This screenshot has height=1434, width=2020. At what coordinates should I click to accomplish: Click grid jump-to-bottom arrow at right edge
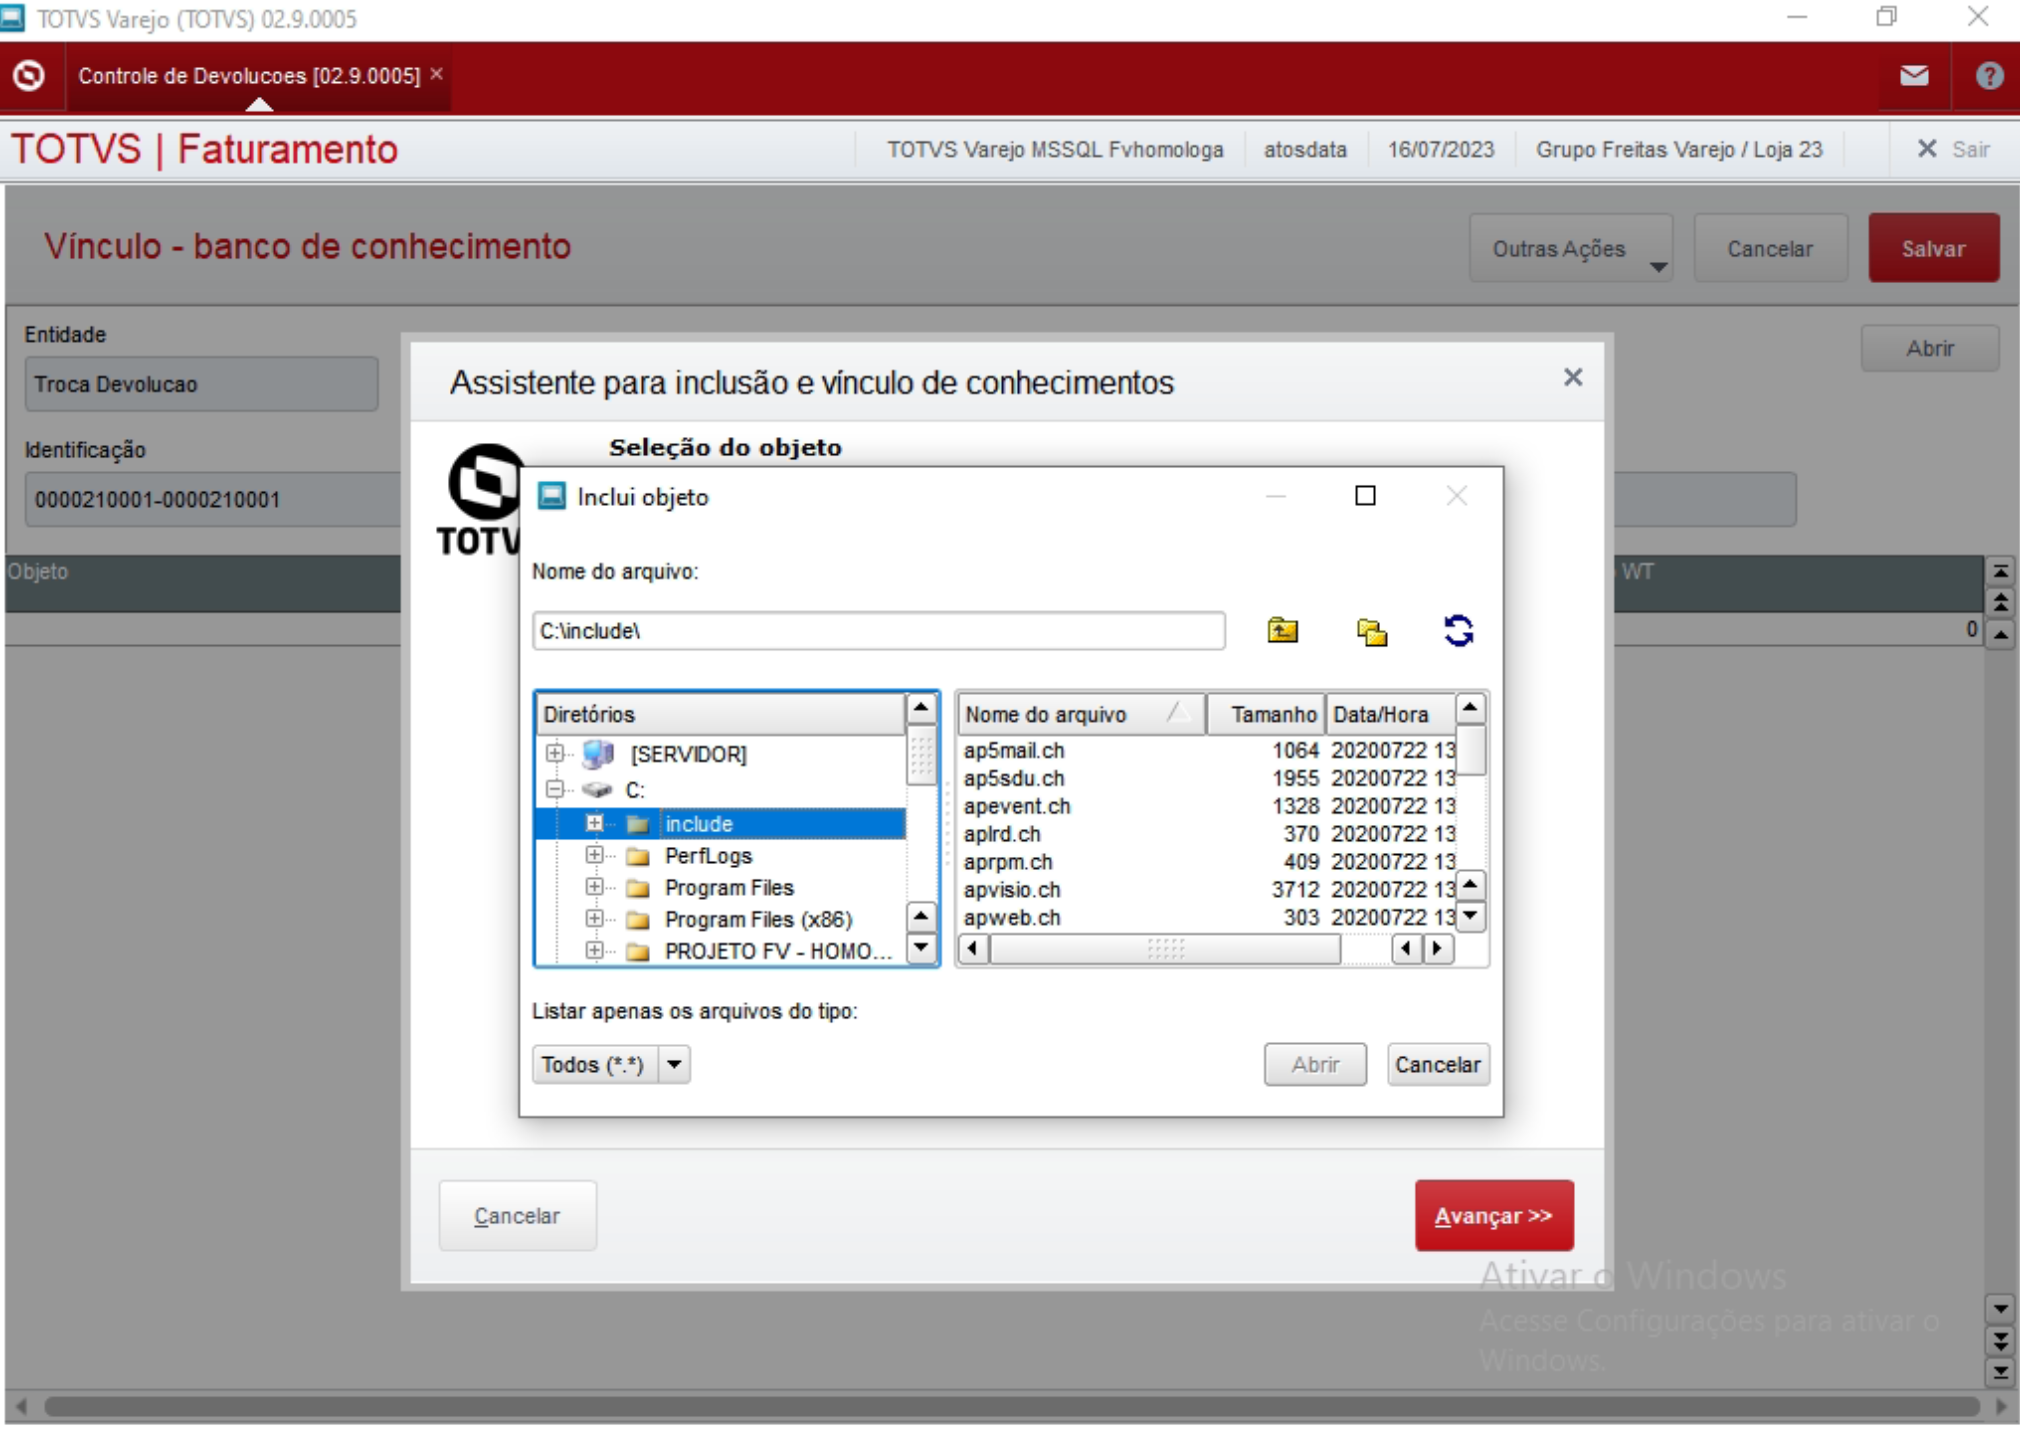pyautogui.click(x=2000, y=1372)
